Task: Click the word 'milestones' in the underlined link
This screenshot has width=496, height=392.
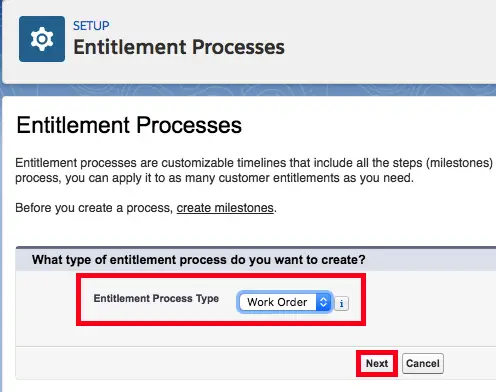Action: pyautogui.click(x=244, y=208)
